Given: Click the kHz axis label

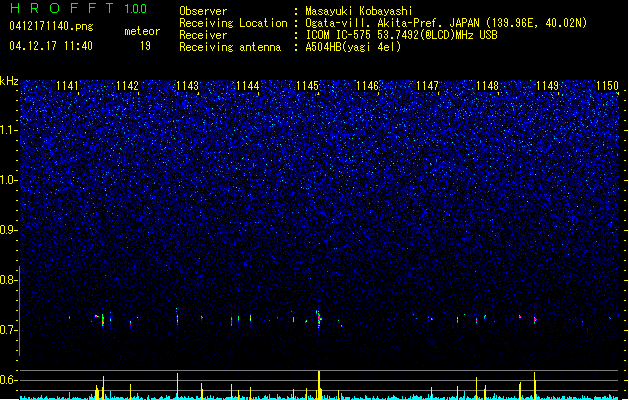Looking at the screenshot, I should (9, 81).
